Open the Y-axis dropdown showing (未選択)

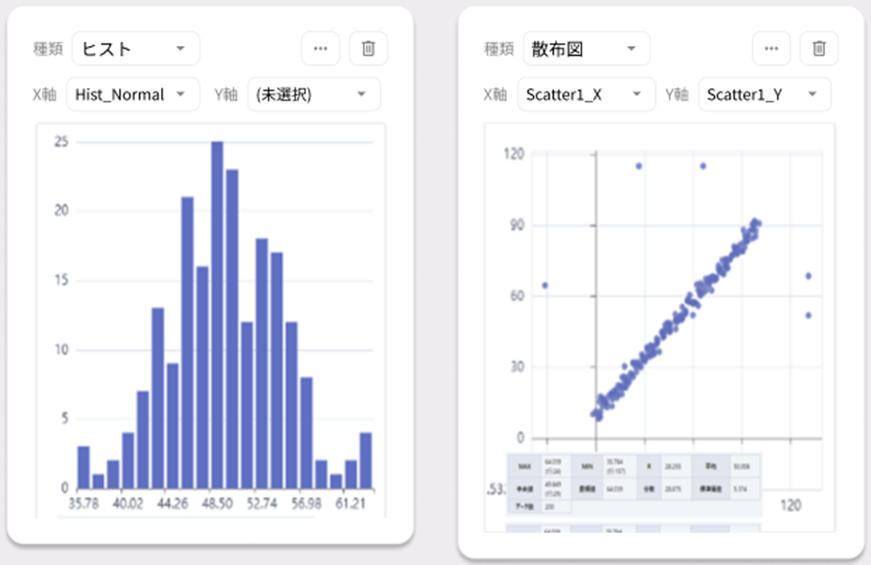[314, 95]
